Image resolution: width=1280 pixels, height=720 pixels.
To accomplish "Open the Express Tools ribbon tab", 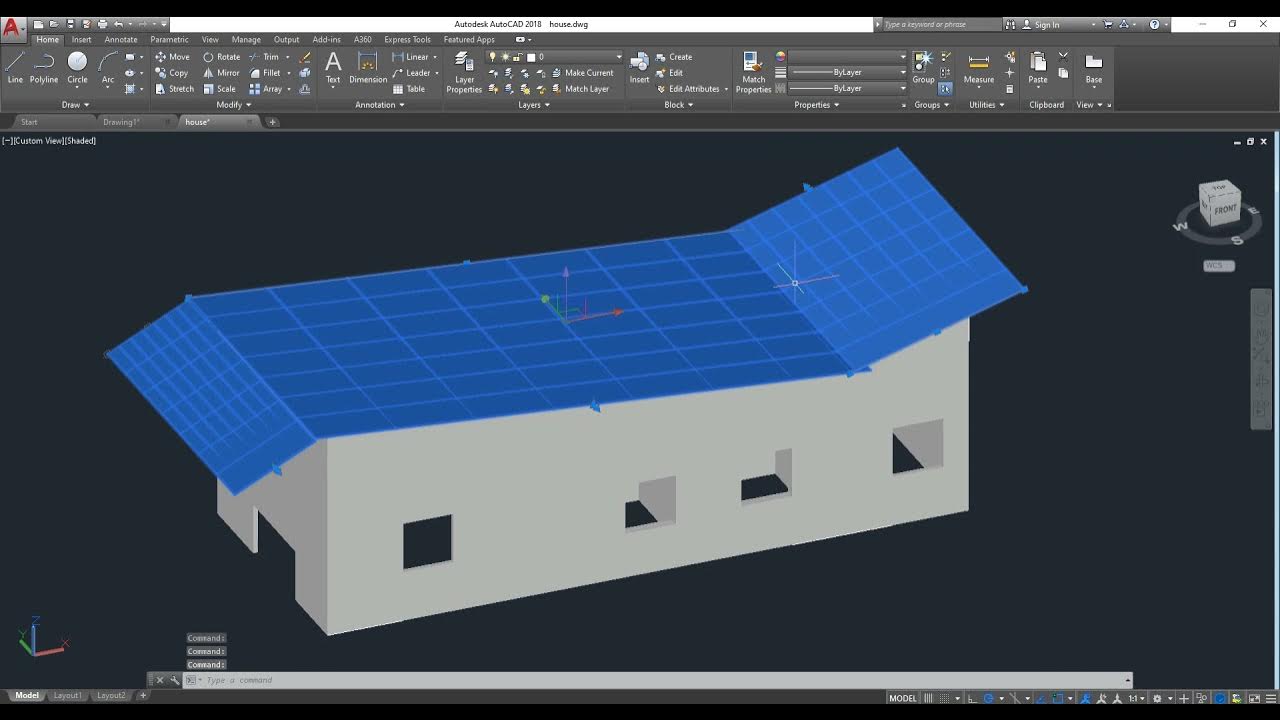I will pos(407,40).
